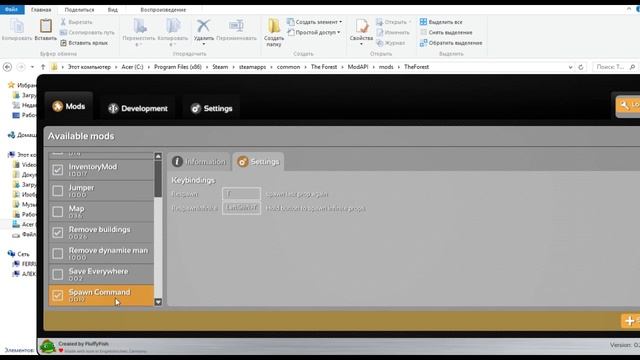Select the mod Settings tab with gear icon

pyautogui.click(x=258, y=162)
